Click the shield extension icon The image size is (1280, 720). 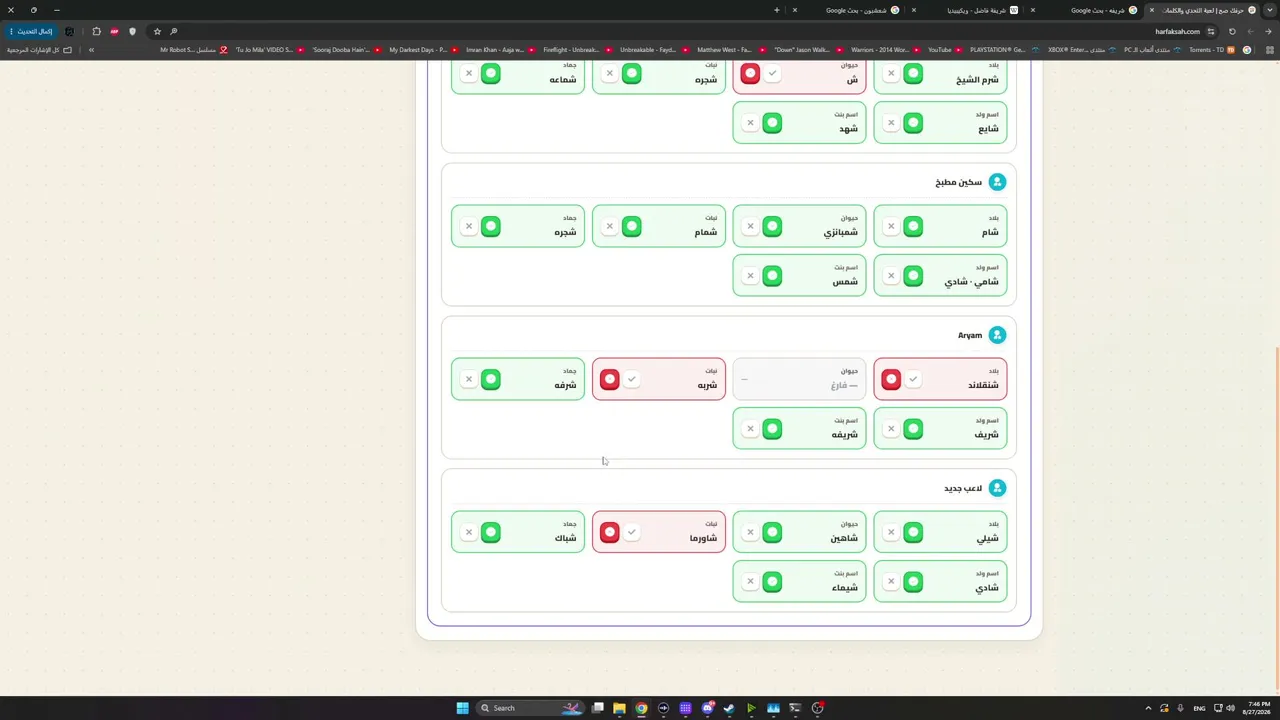pyautogui.click(x=132, y=31)
